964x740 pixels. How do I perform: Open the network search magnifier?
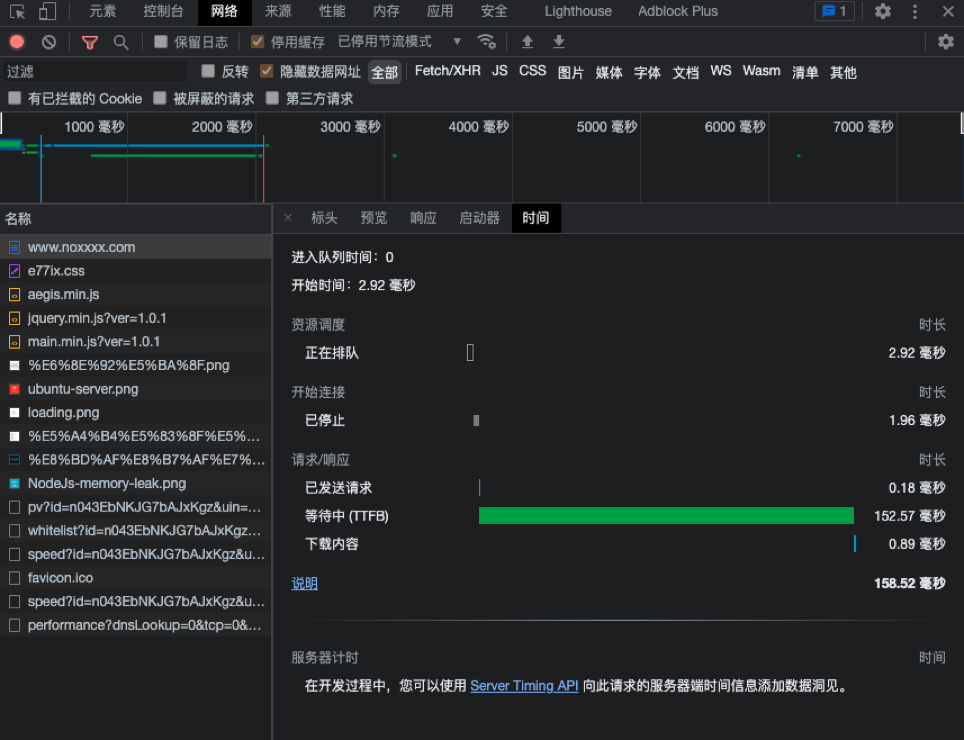point(121,42)
